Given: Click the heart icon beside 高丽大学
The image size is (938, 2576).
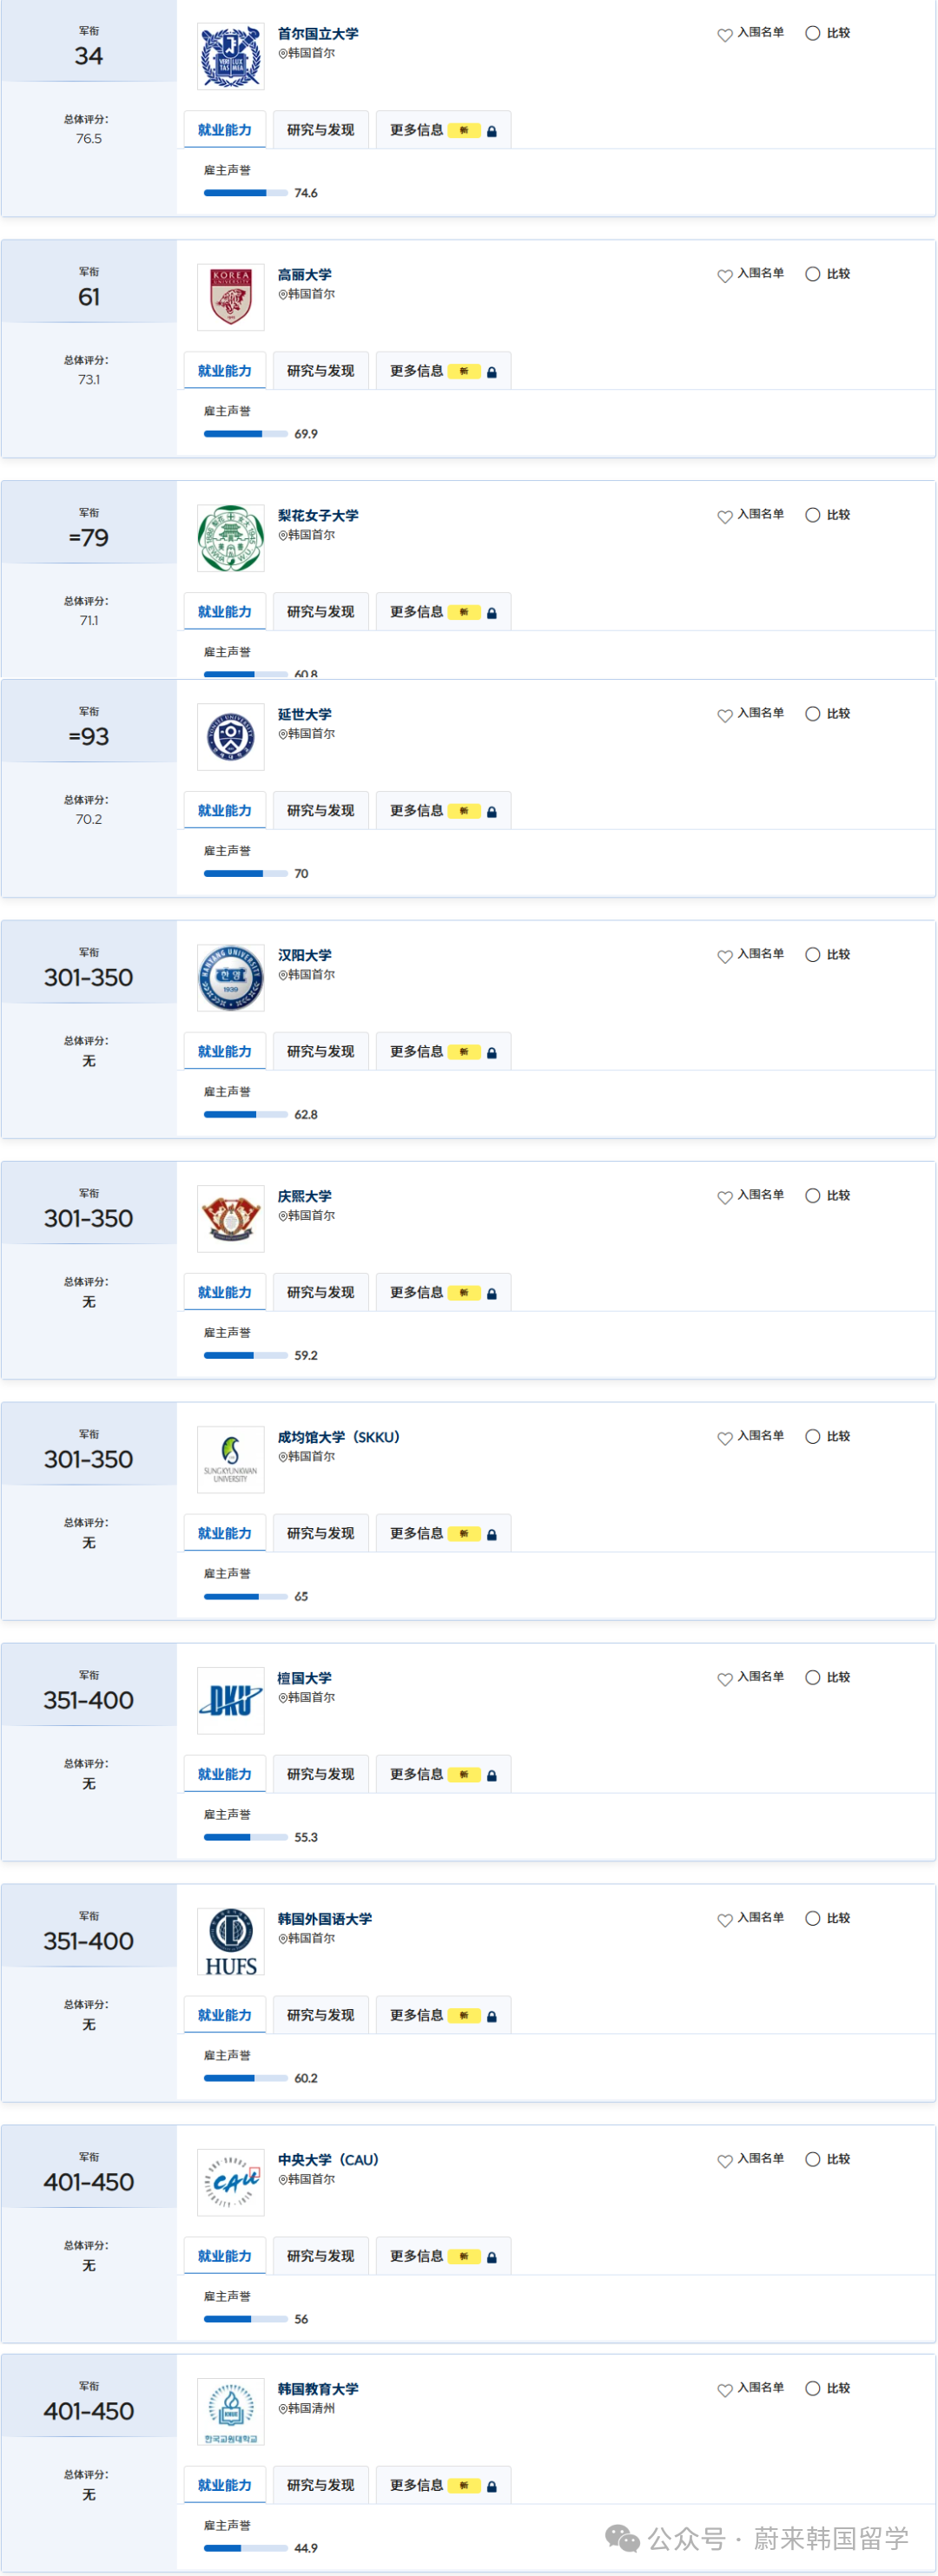Looking at the screenshot, I should 724,276.
